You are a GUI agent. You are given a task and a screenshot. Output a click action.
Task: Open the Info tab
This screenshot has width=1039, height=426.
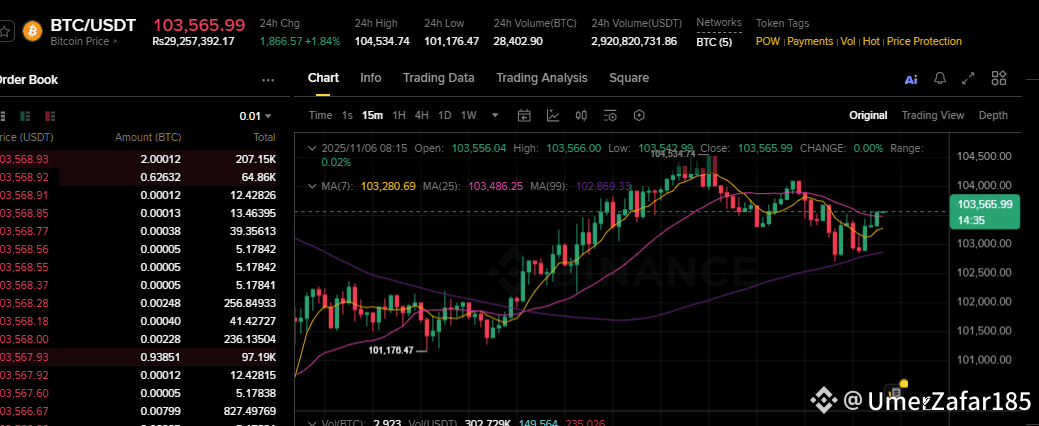(370, 78)
